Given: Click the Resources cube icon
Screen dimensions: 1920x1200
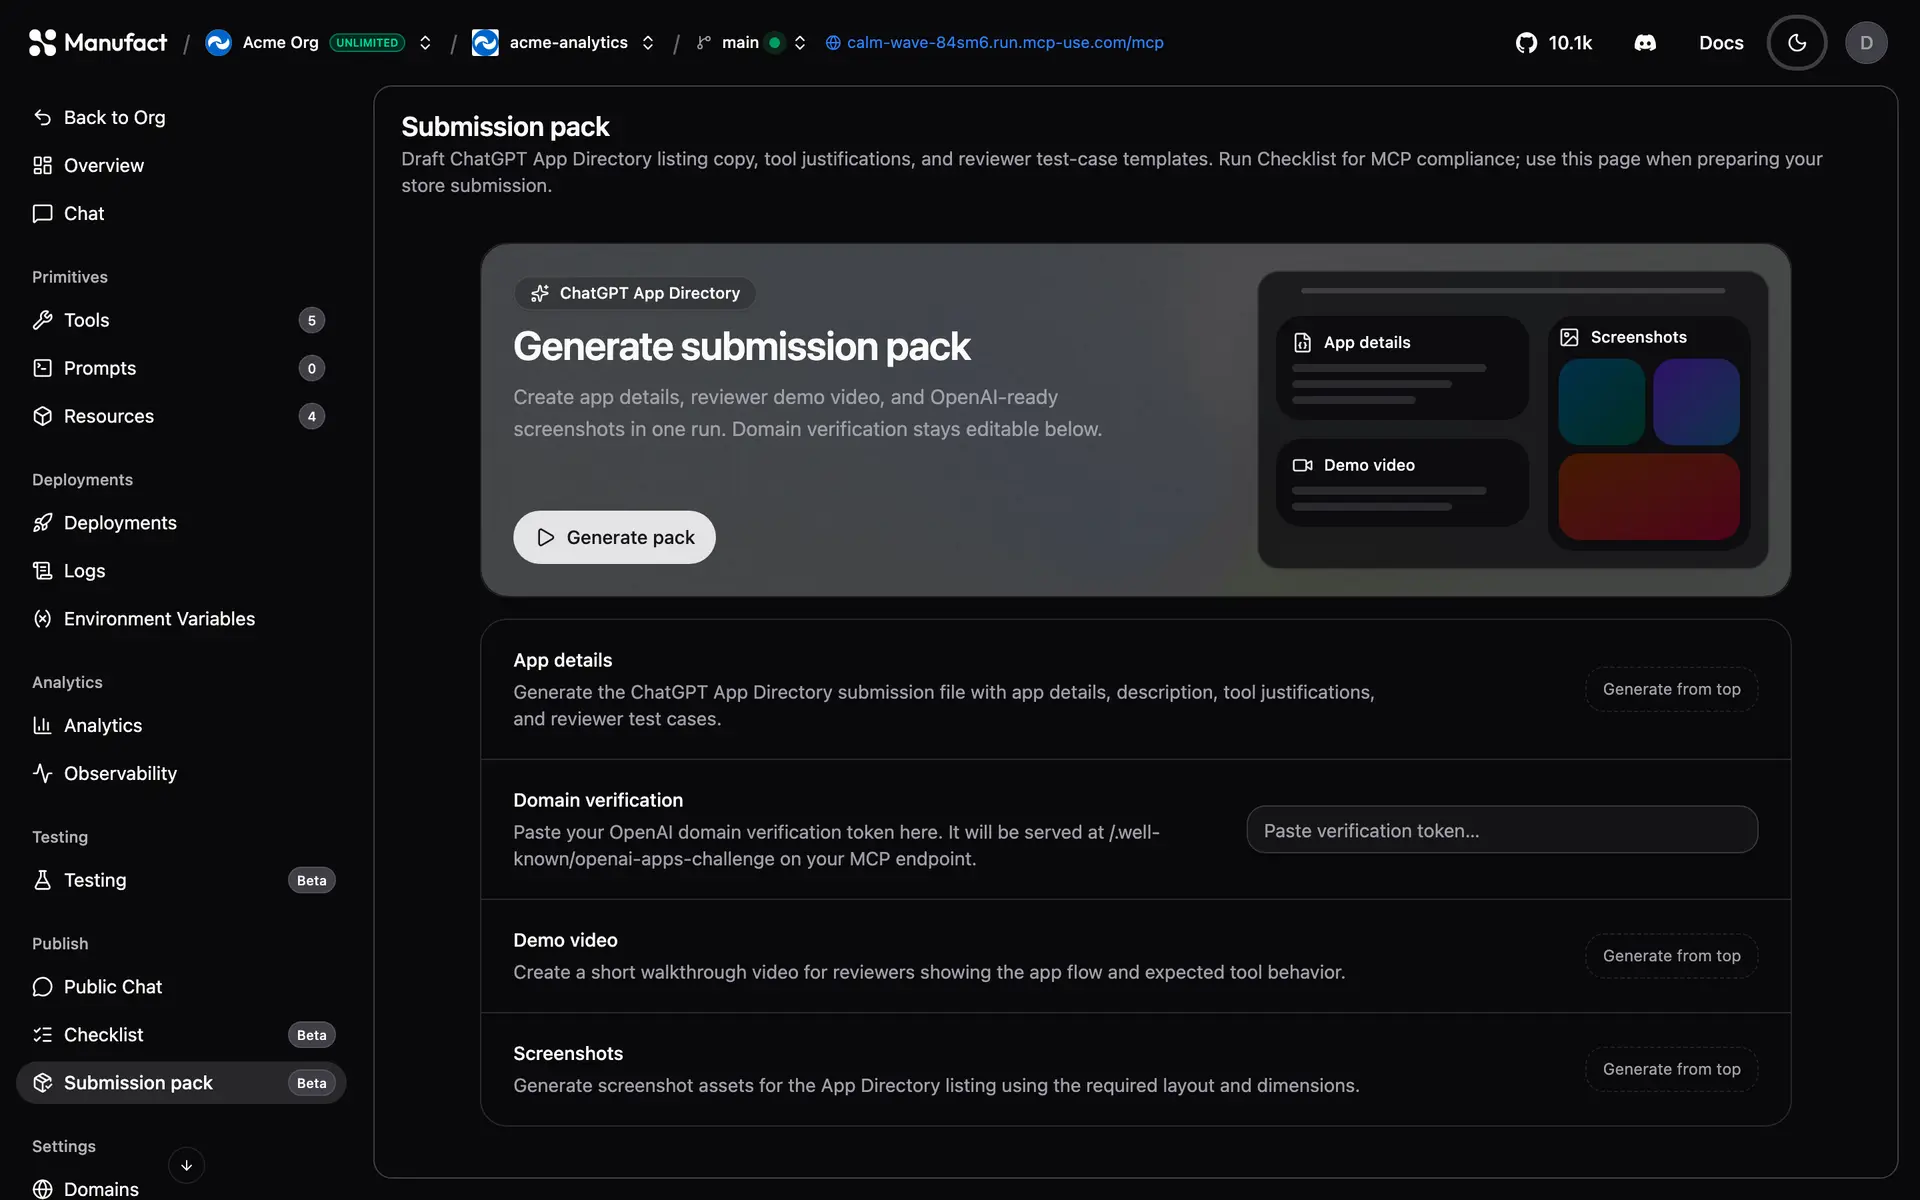Looking at the screenshot, I should tap(42, 416).
